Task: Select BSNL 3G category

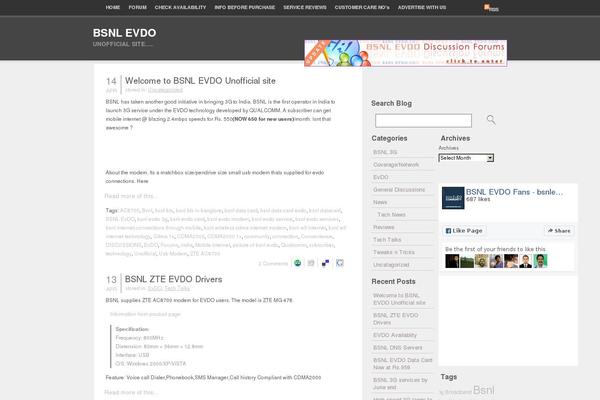Action: click(x=385, y=152)
